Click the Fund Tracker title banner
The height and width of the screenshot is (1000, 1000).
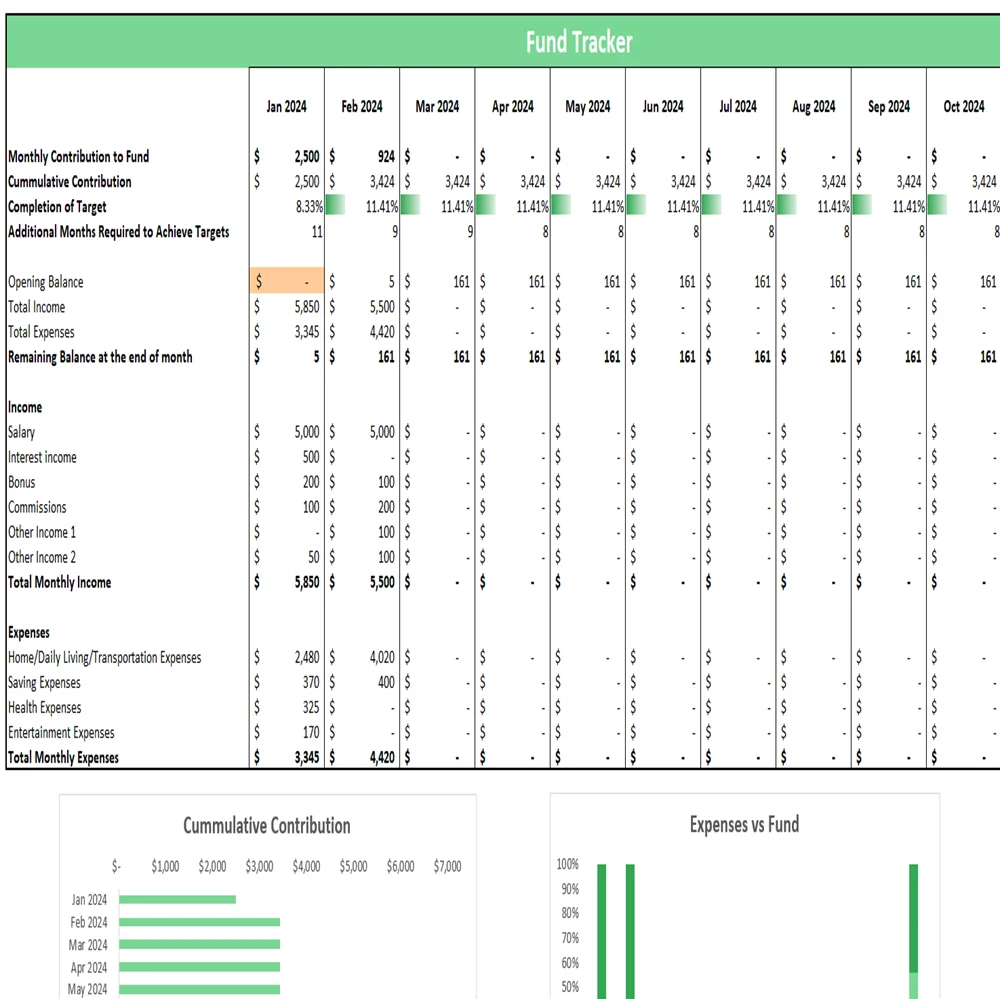click(x=578, y=42)
